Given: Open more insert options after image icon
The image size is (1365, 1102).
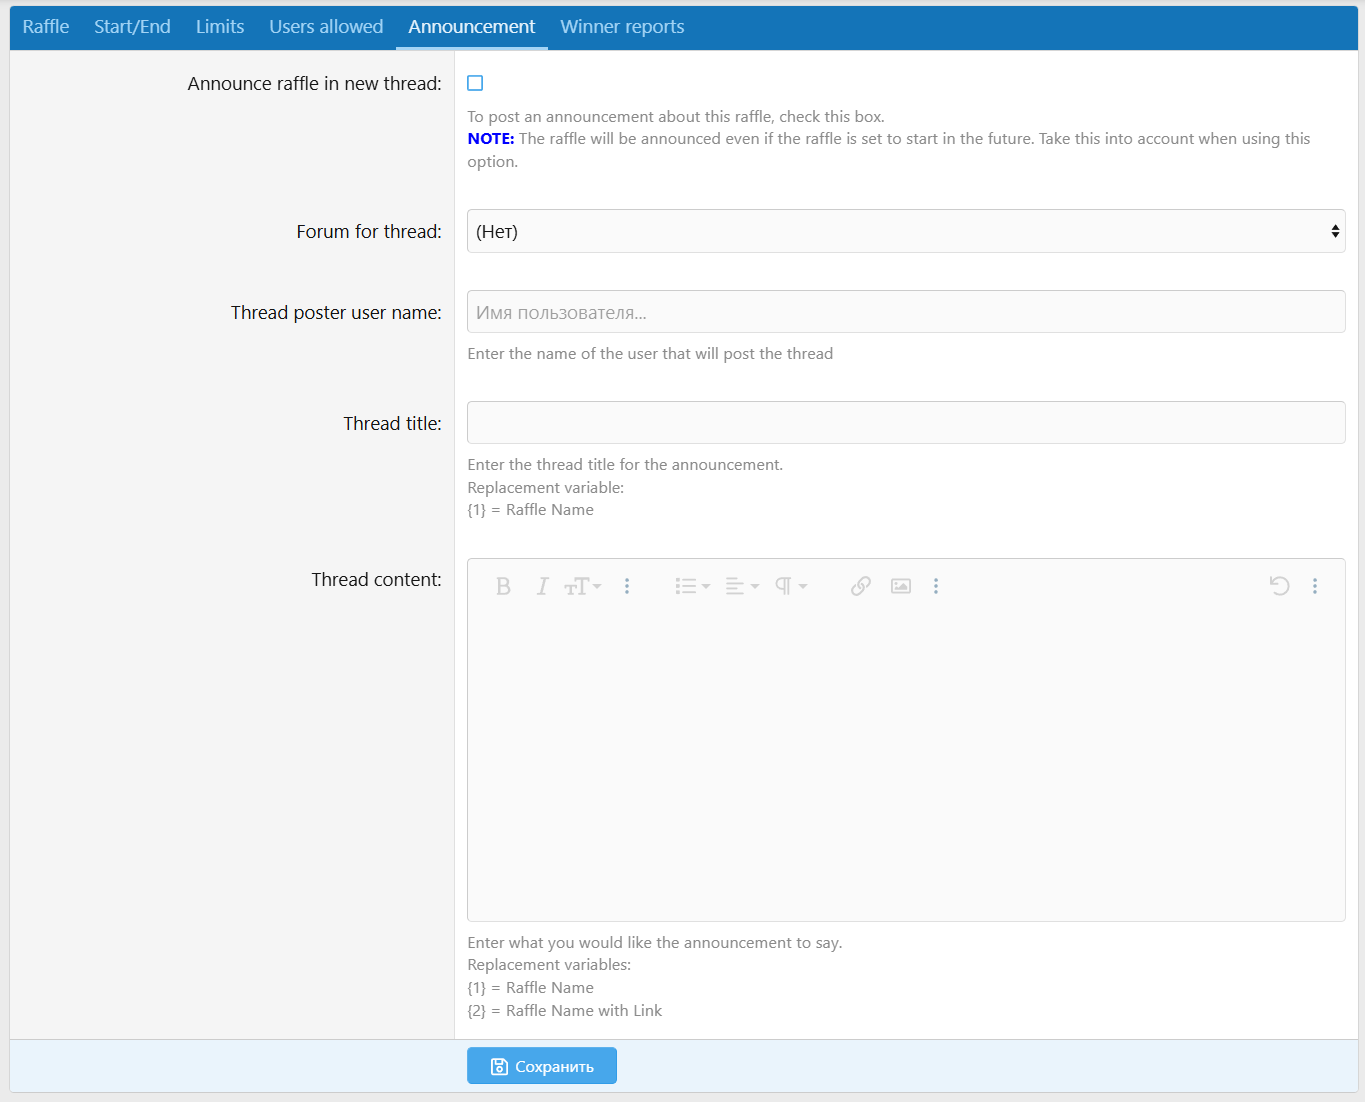Looking at the screenshot, I should point(936,586).
